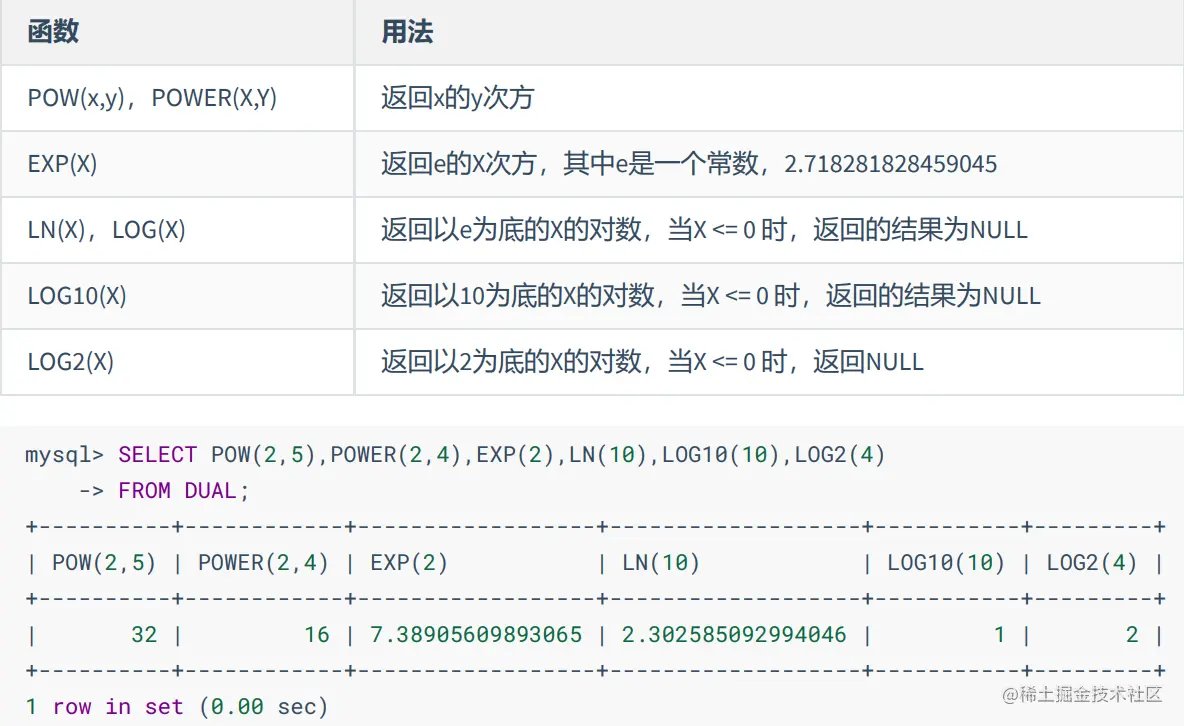The width and height of the screenshot is (1184, 726).
Task: Click LN(10) in the result header row
Action: pos(661,563)
